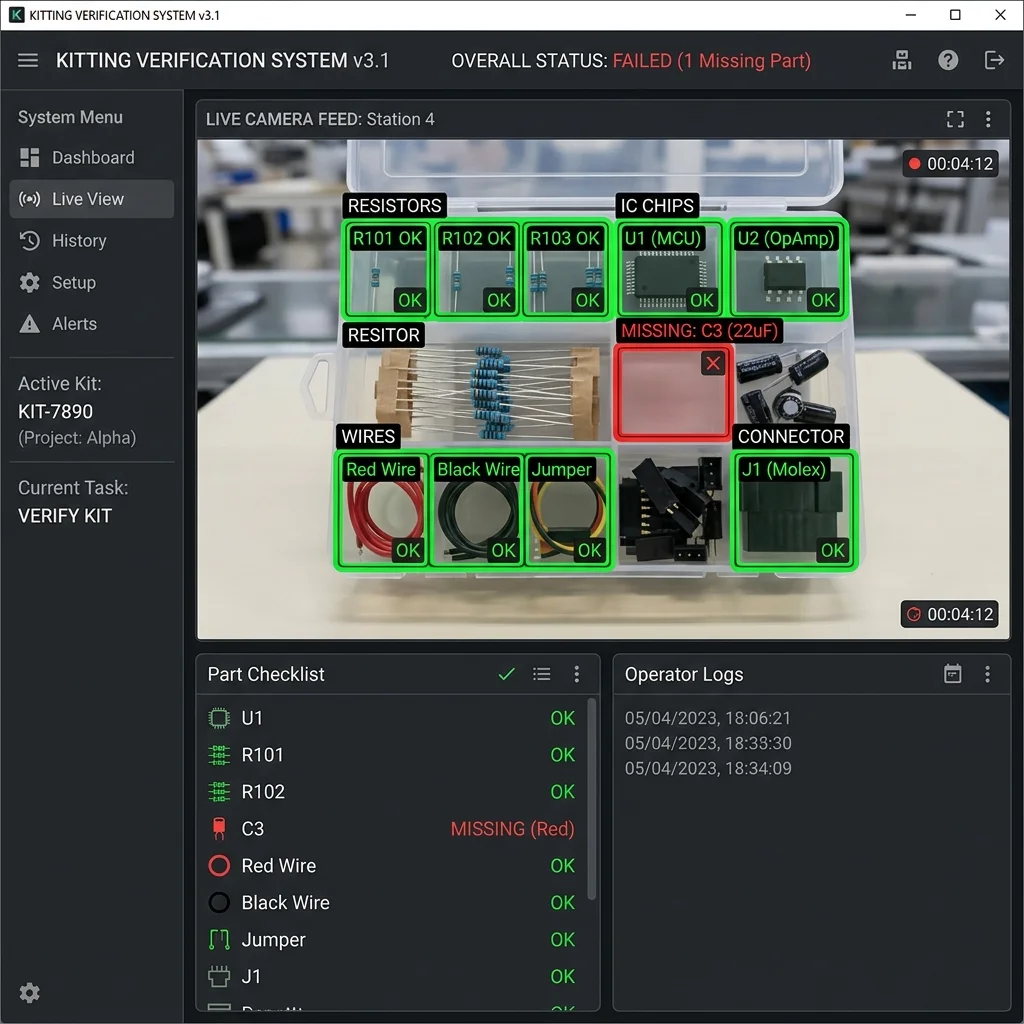Toggle Part Checklist list view icon
1024x1024 pixels.
[541, 674]
